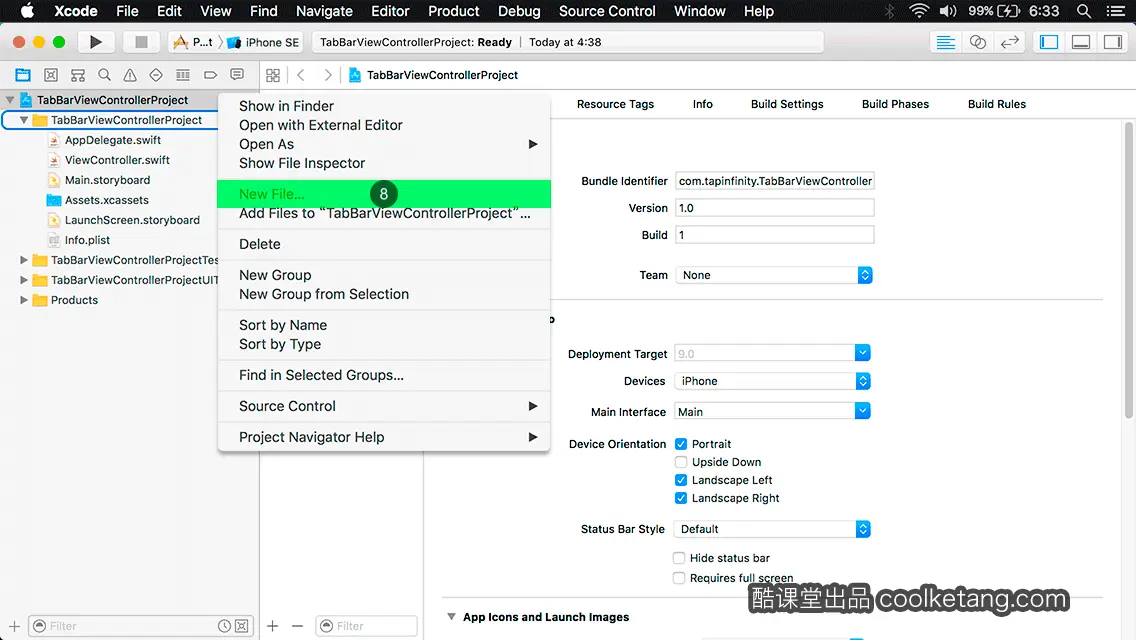The image size is (1136, 640).
Task: Open the Debug menu in menu bar
Action: [x=519, y=11]
